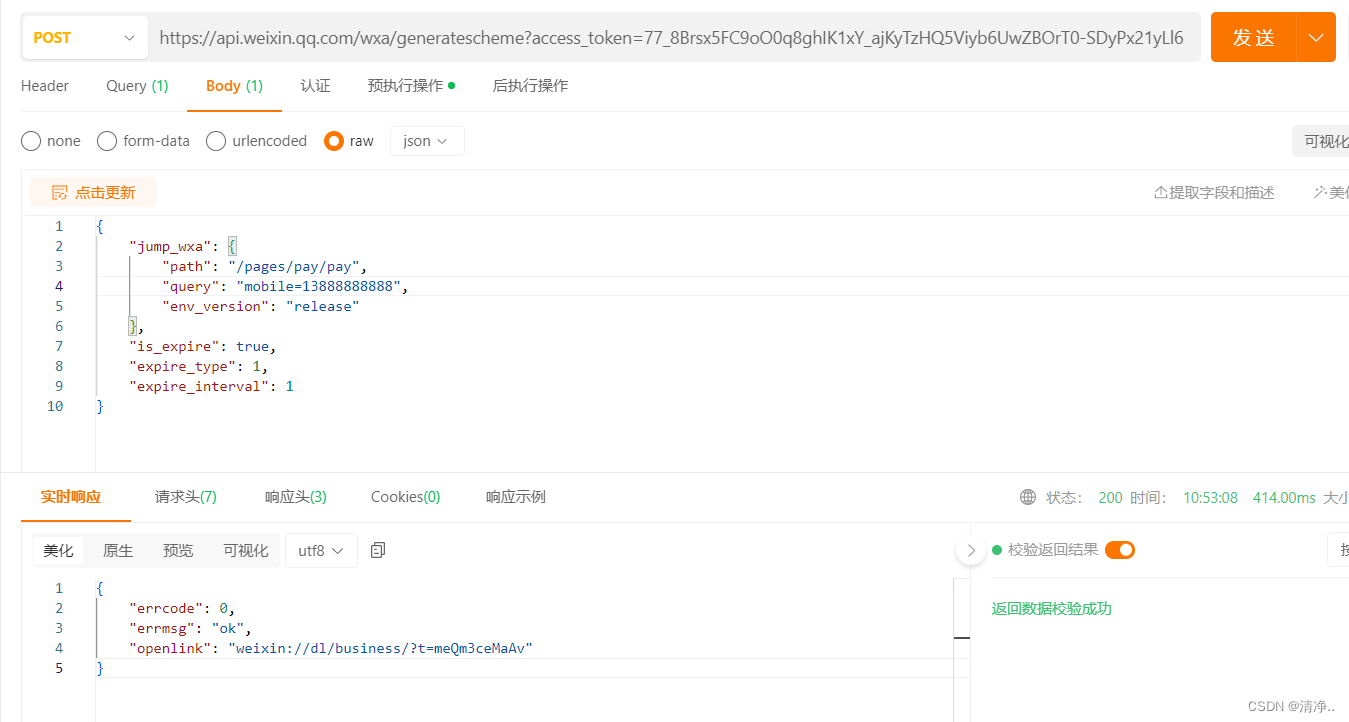Viewport: 1349px width, 722px height.
Task: Click the "path" line in the request body
Action: tap(265, 266)
